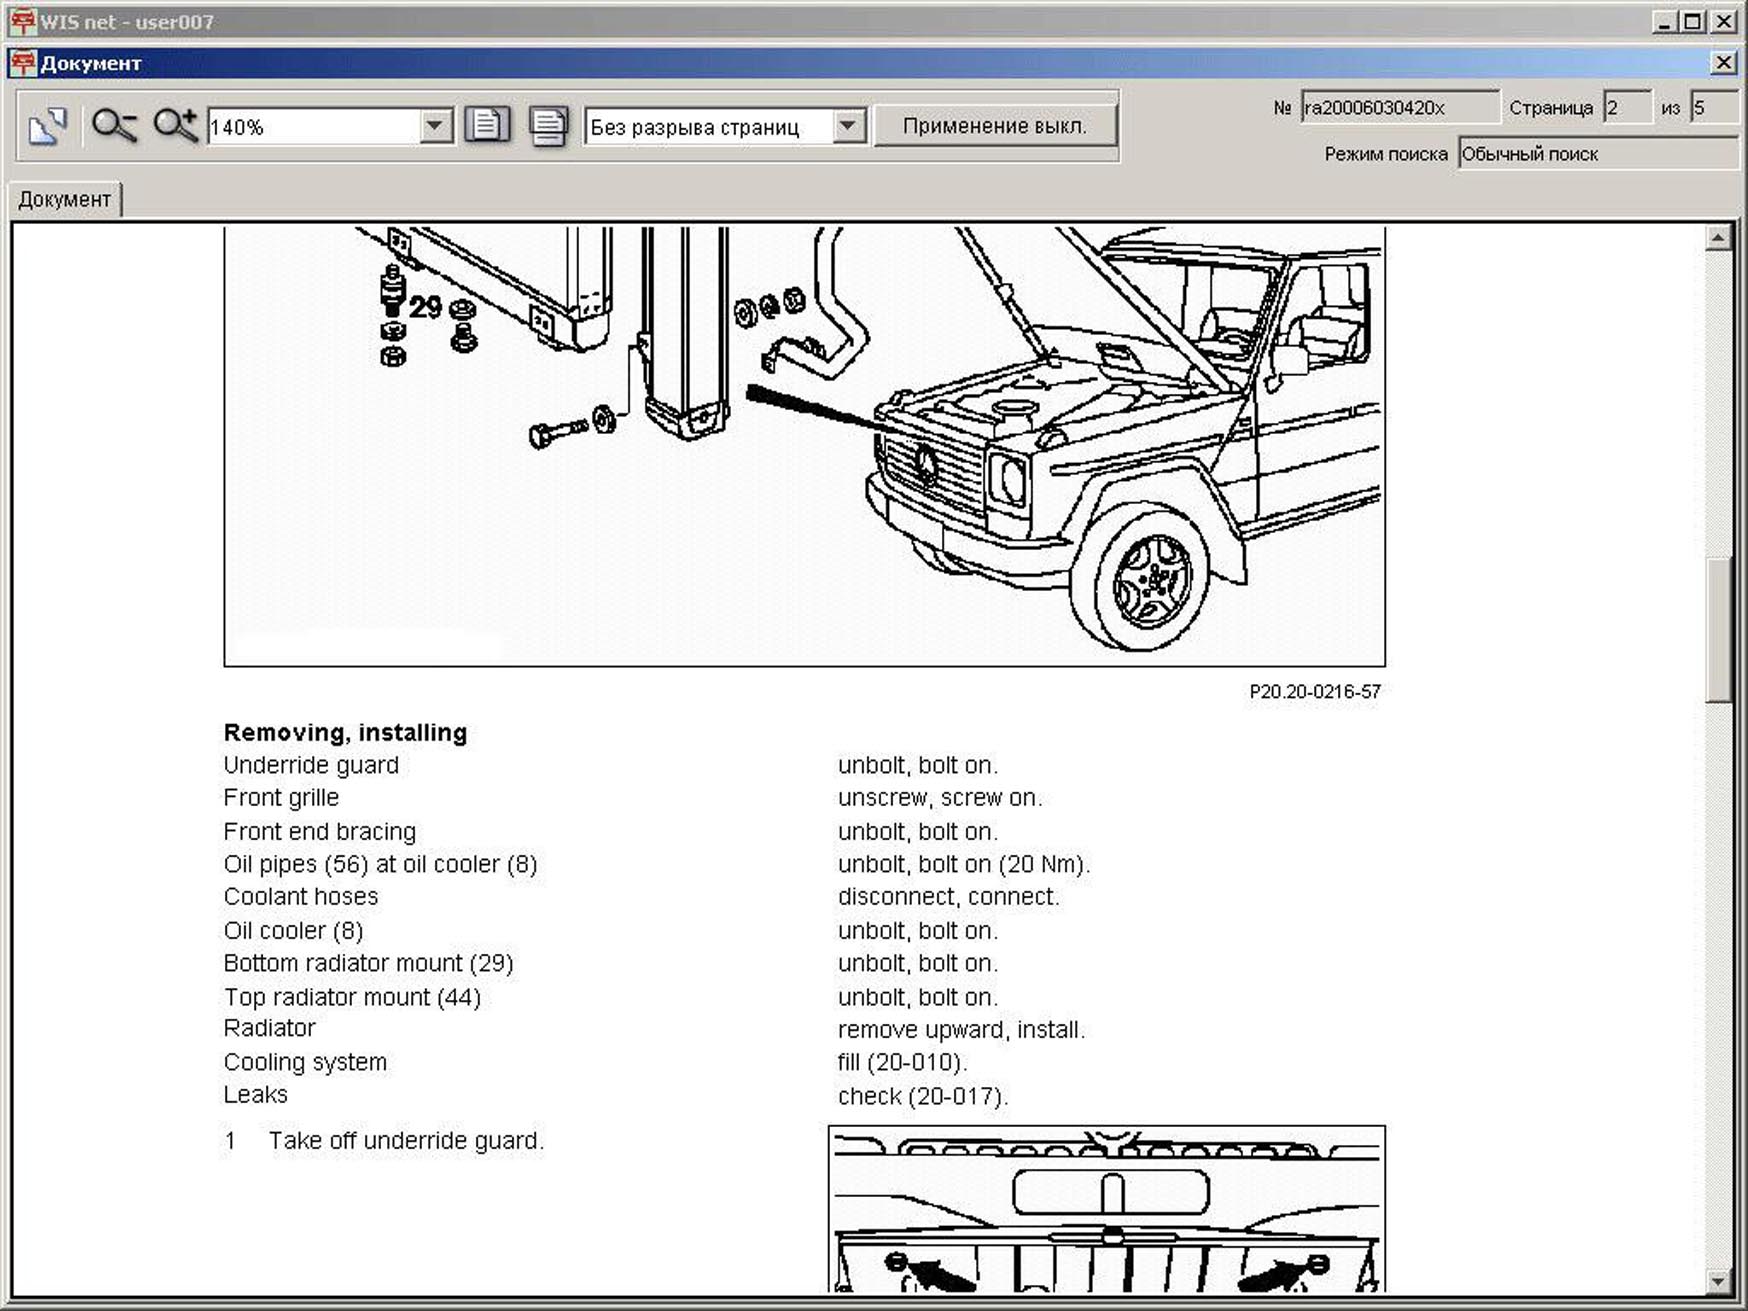Maximize the WIS net window
Viewport: 1748px width, 1311px height.
(1693, 21)
